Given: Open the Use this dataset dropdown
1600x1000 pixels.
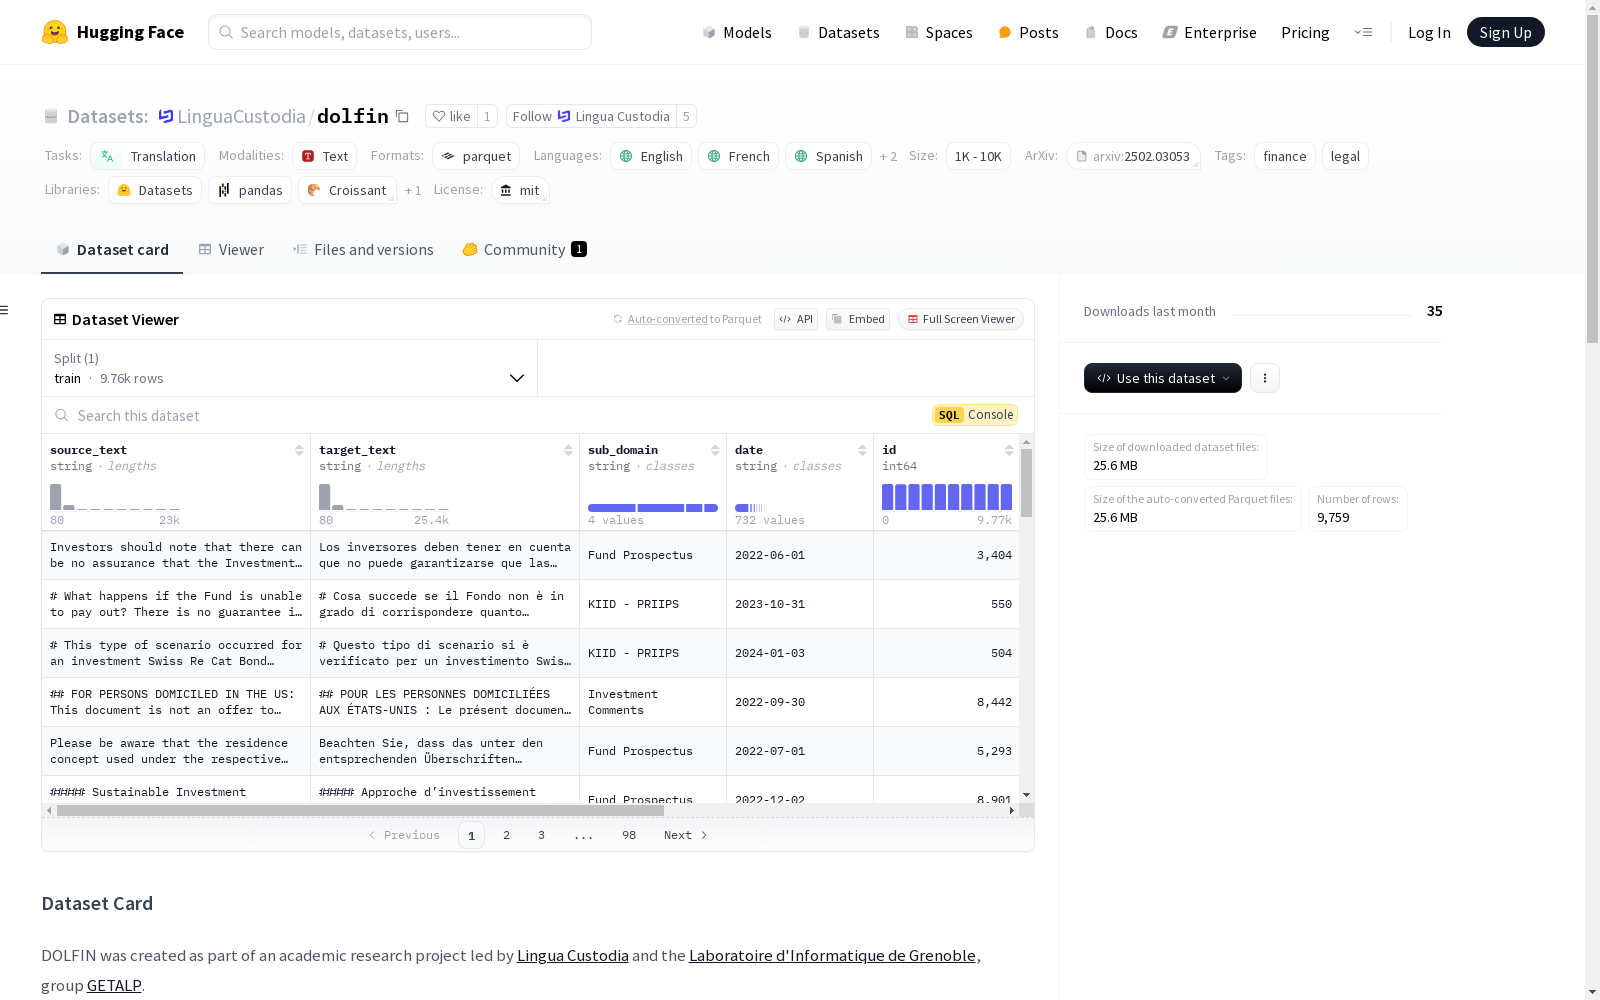Looking at the screenshot, I should [x=1163, y=378].
